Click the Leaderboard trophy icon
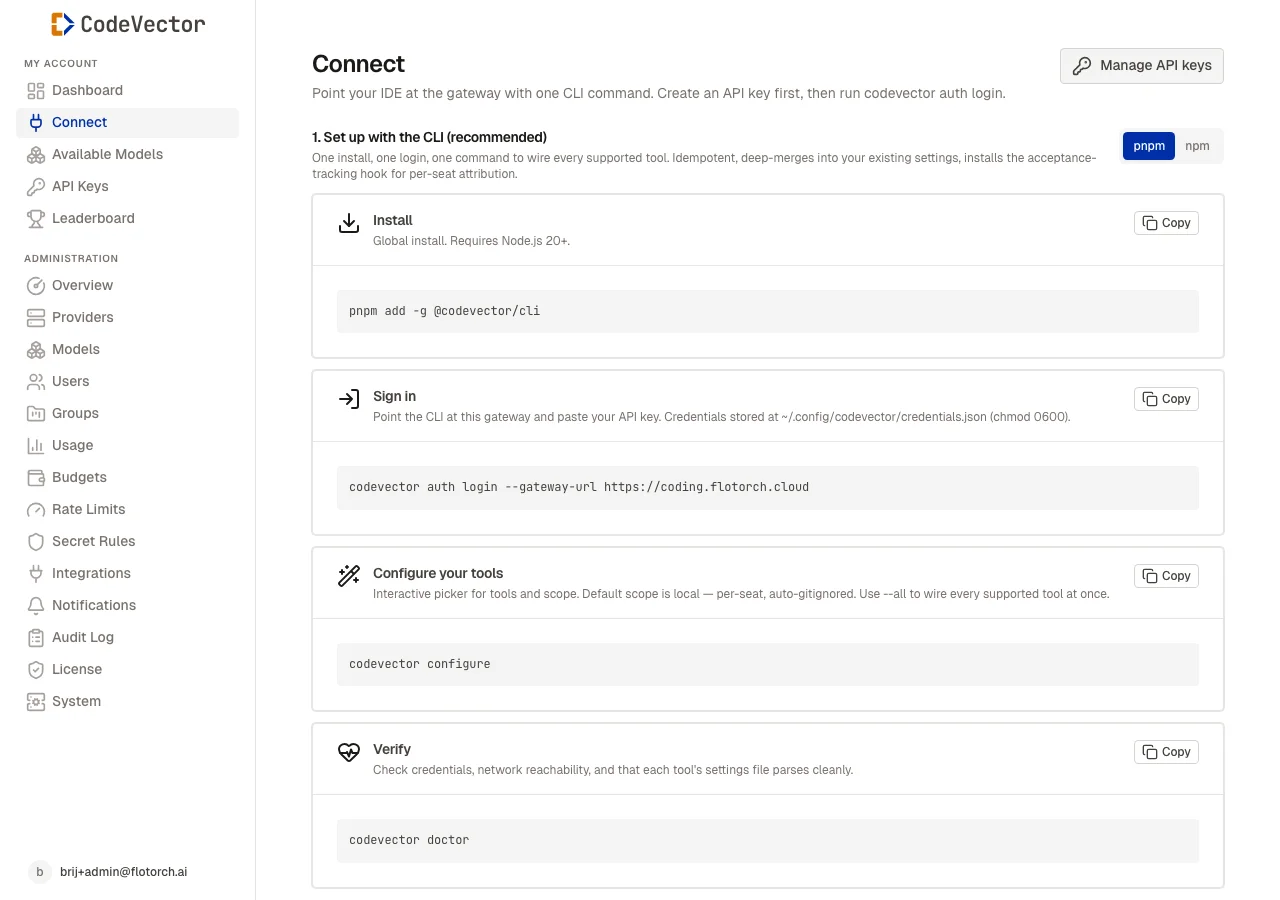Image resolution: width=1280 pixels, height=900 pixels. tap(36, 219)
